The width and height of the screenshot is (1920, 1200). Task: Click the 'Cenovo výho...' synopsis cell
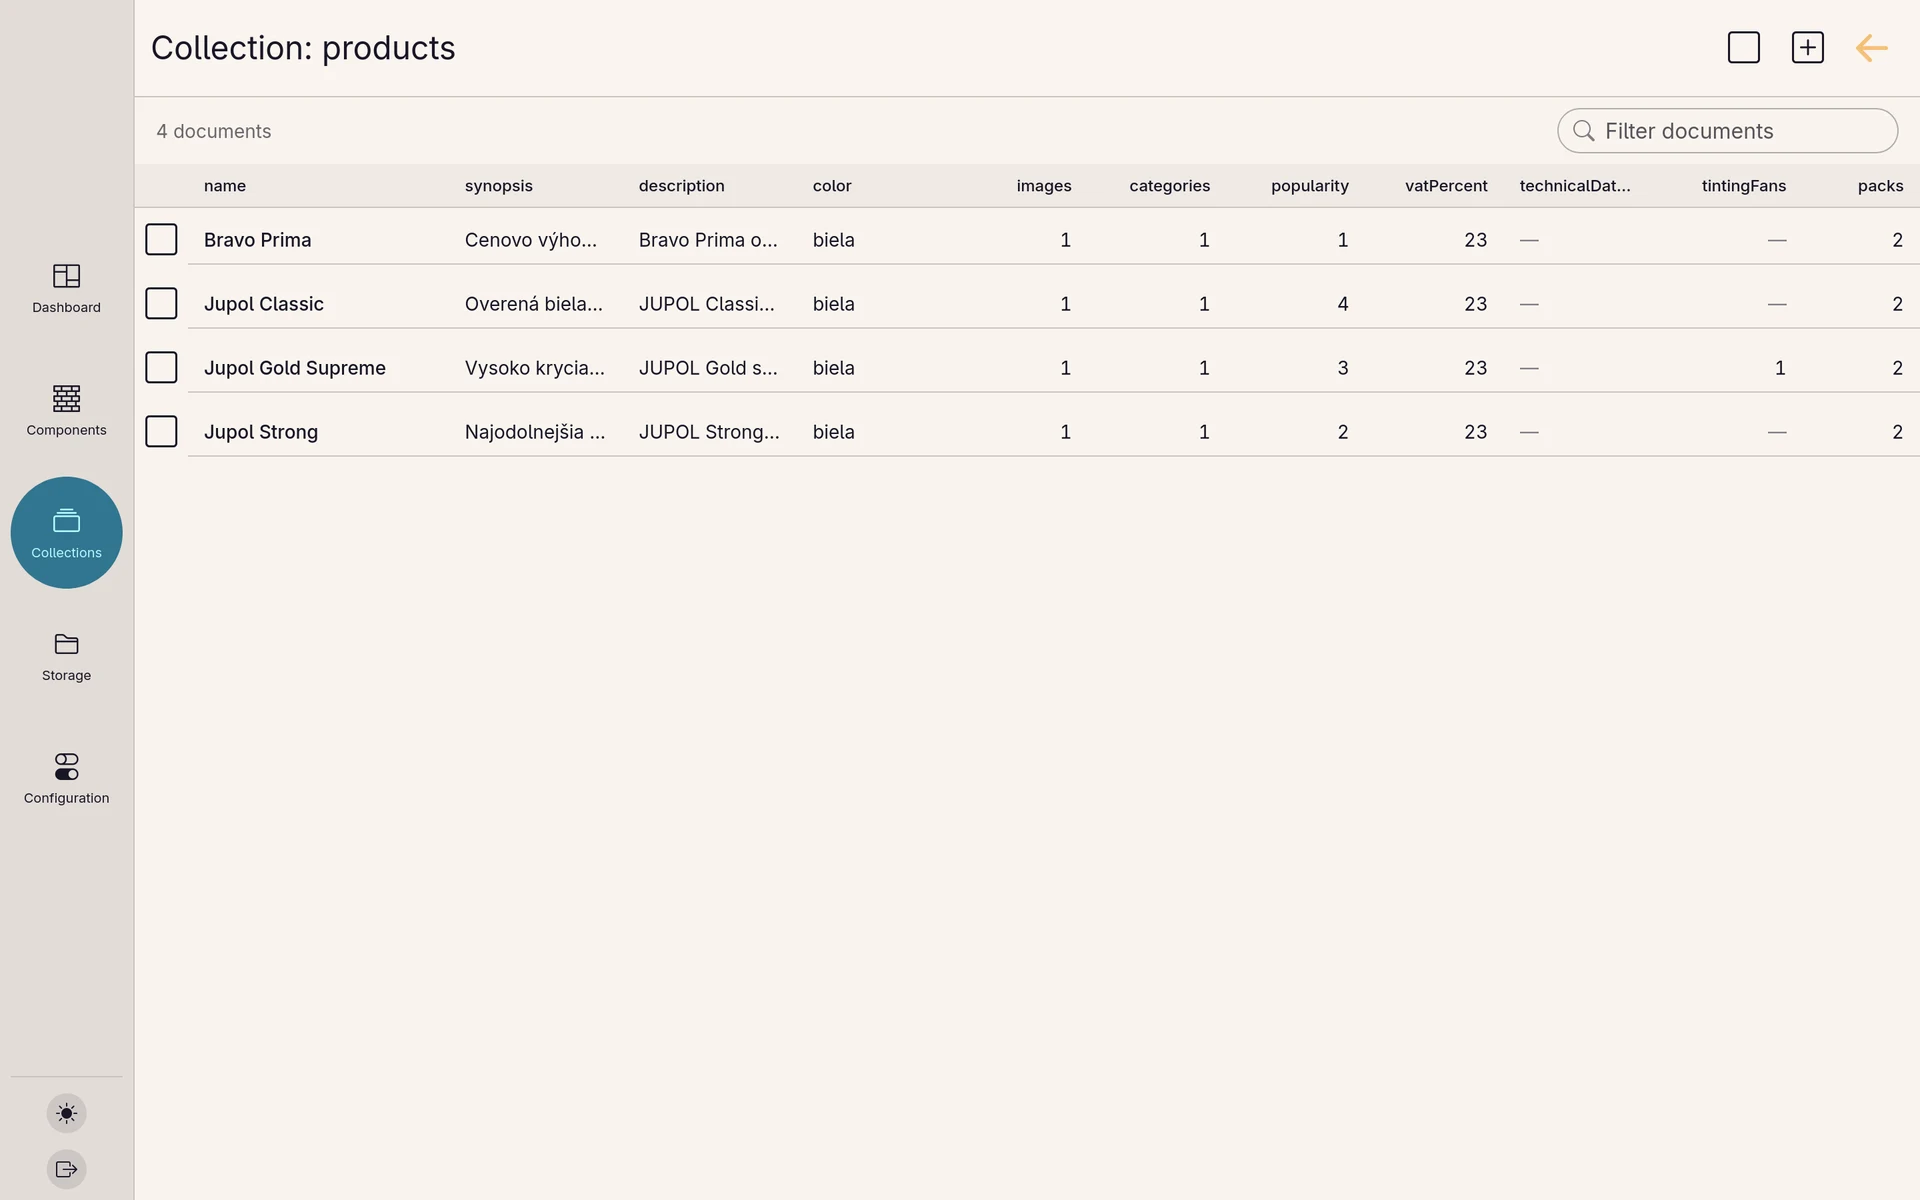(x=531, y=240)
